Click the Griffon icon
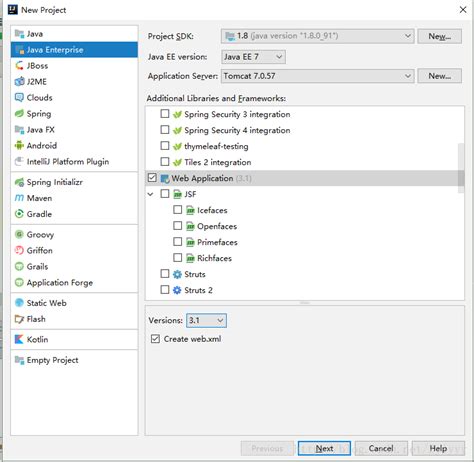Viewport: 474px width, 462px height. (x=19, y=250)
